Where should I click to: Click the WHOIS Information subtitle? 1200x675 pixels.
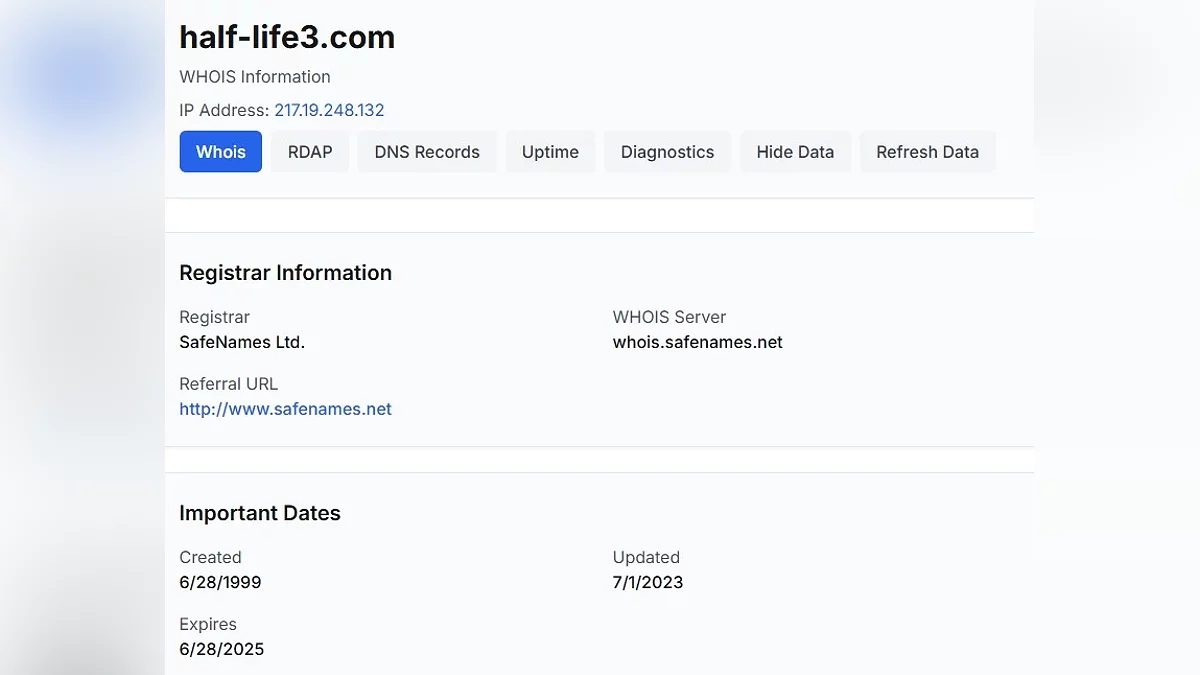tap(254, 77)
